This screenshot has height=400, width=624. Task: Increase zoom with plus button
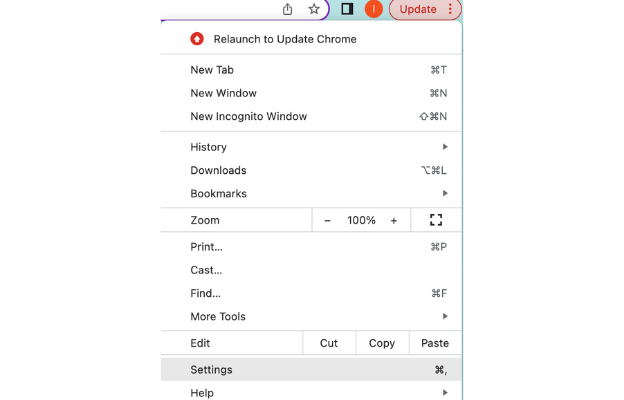click(x=394, y=220)
